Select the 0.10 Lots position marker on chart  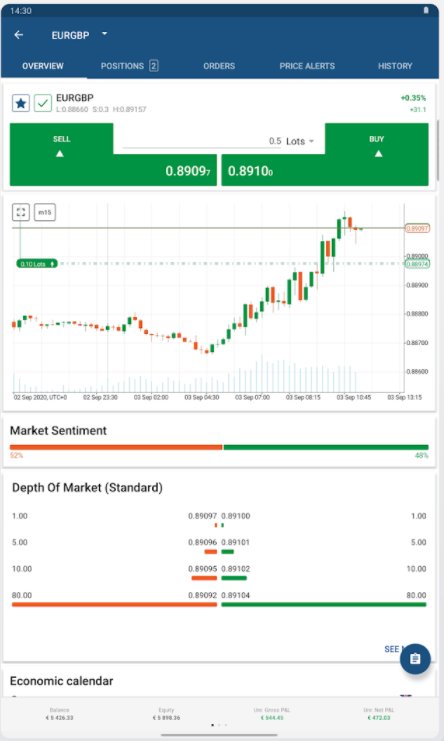pyautogui.click(x=37, y=264)
